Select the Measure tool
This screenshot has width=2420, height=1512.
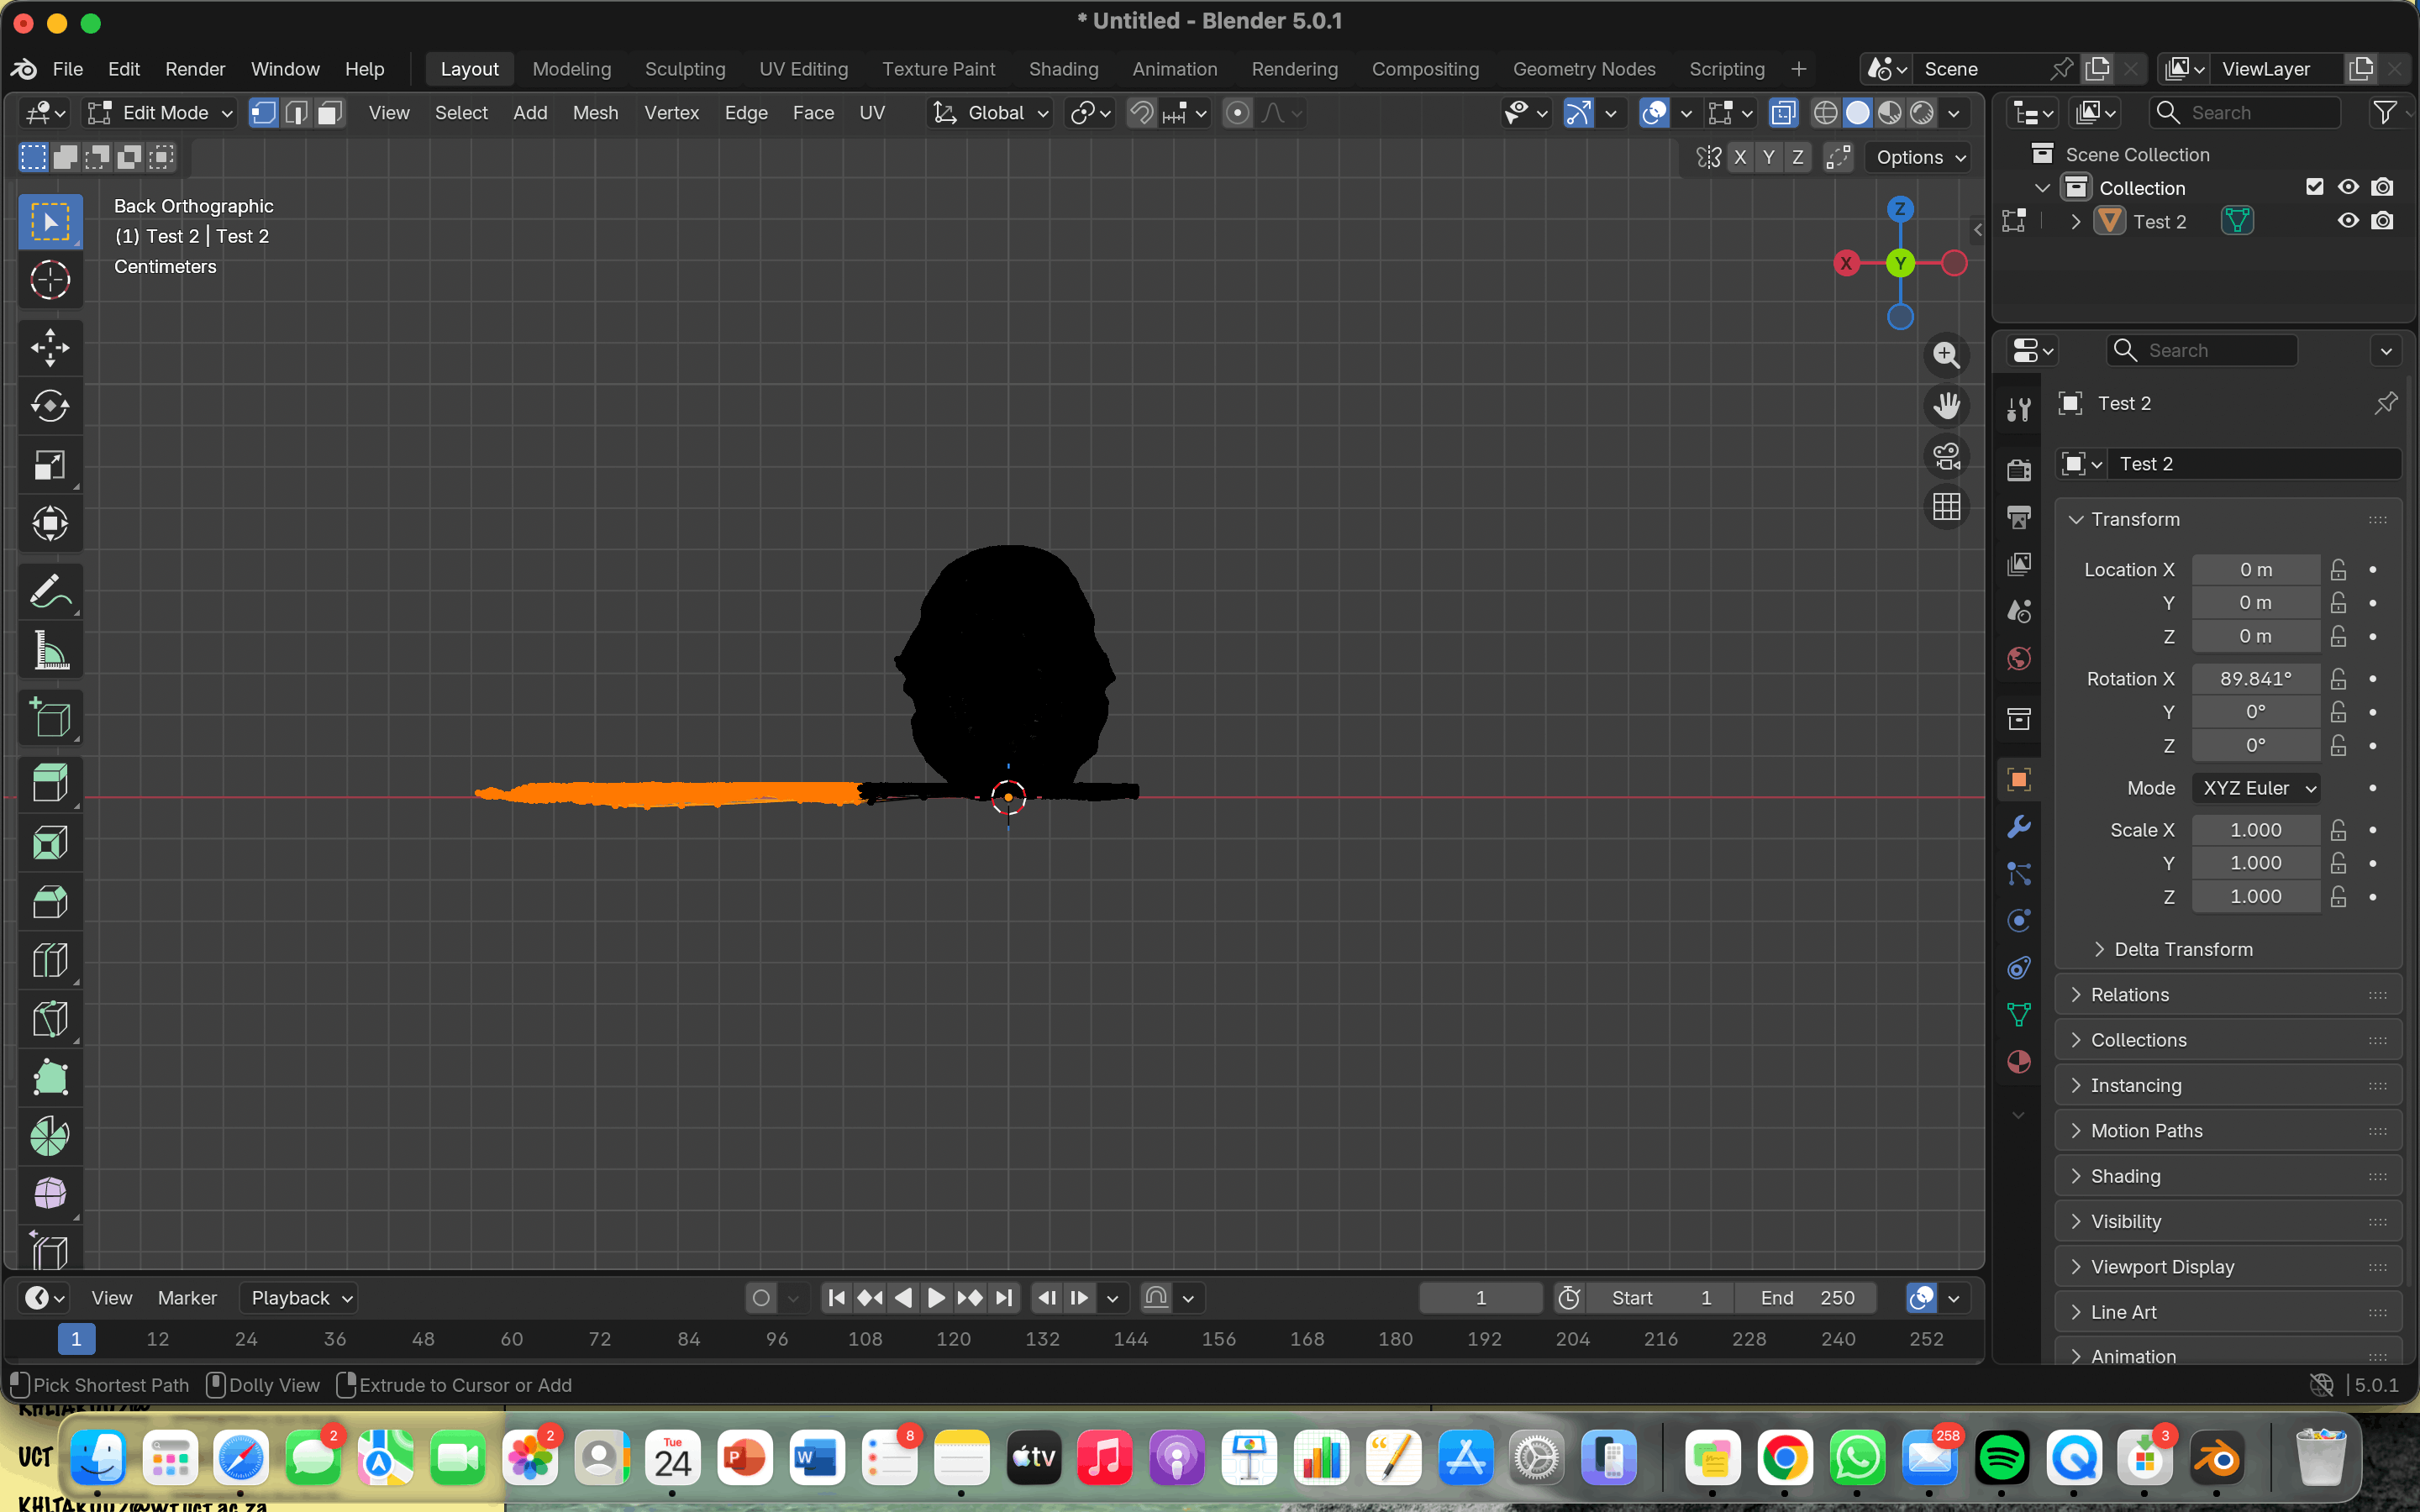point(49,651)
